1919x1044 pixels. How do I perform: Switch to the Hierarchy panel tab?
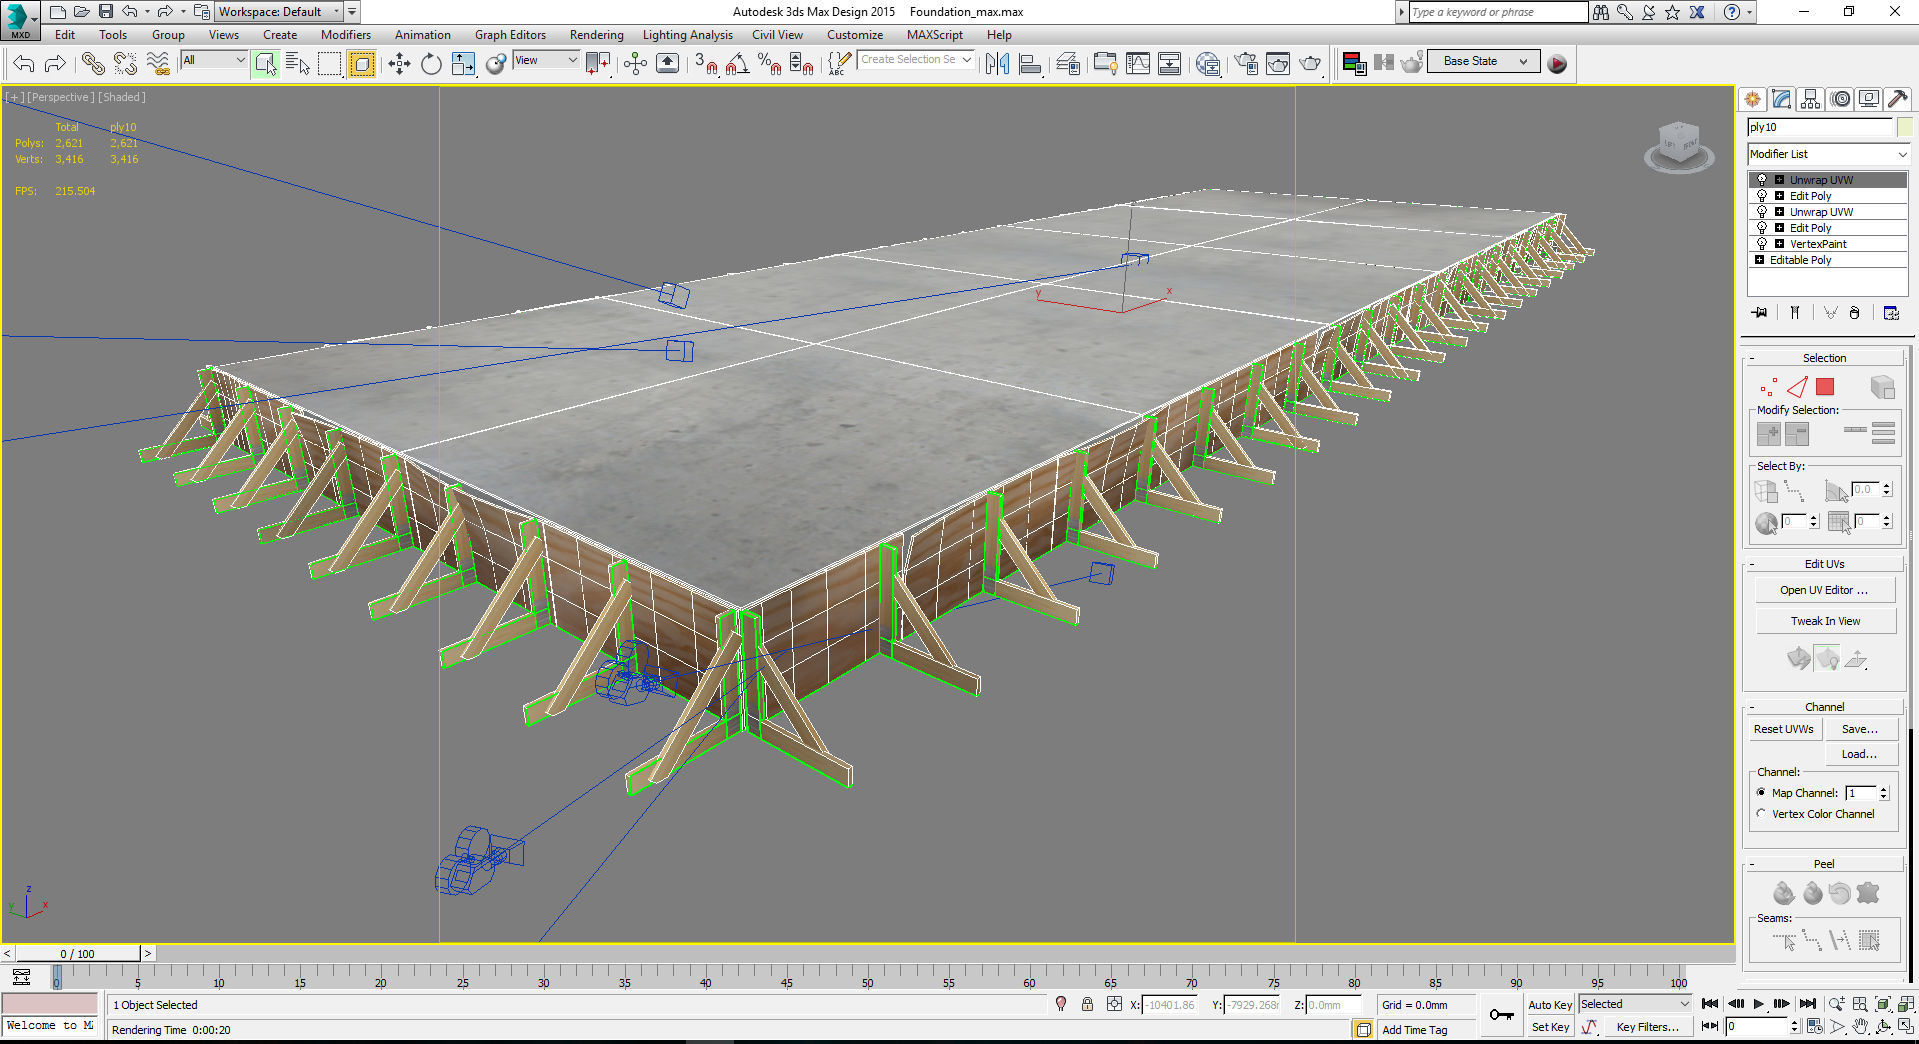click(x=1810, y=99)
